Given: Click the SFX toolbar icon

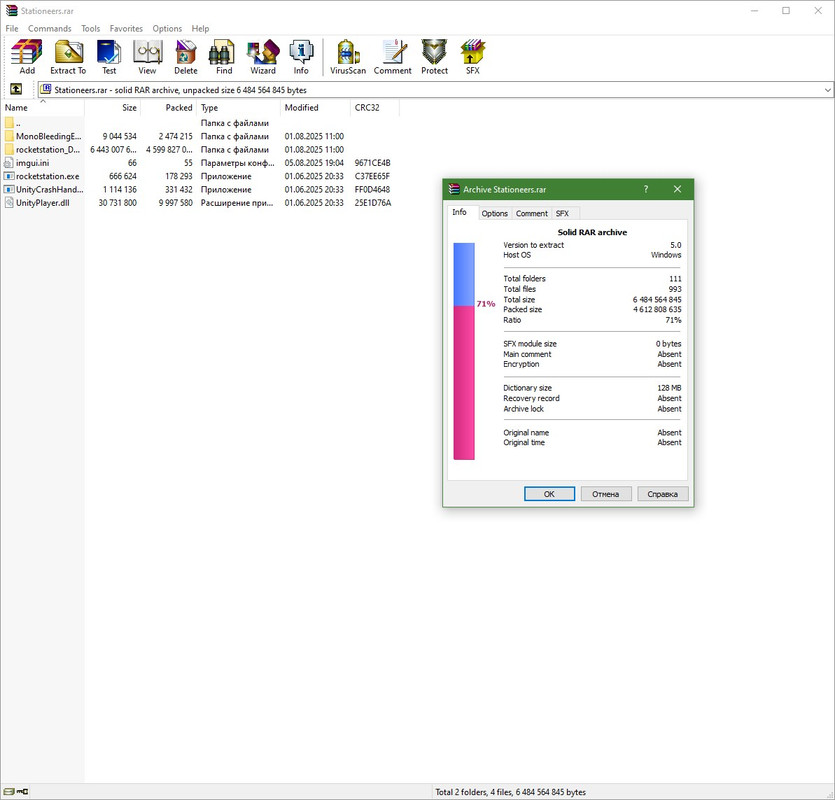Looking at the screenshot, I should [x=473, y=56].
